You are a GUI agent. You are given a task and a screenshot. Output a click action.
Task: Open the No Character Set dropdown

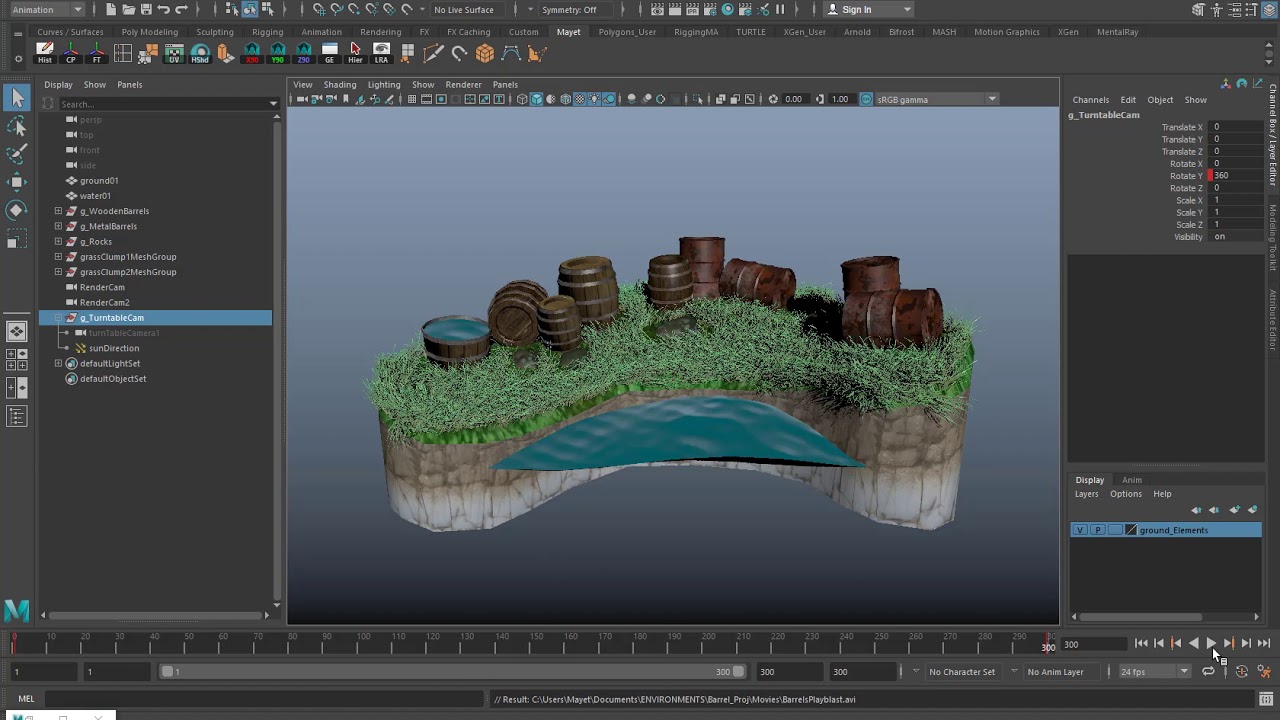964,672
